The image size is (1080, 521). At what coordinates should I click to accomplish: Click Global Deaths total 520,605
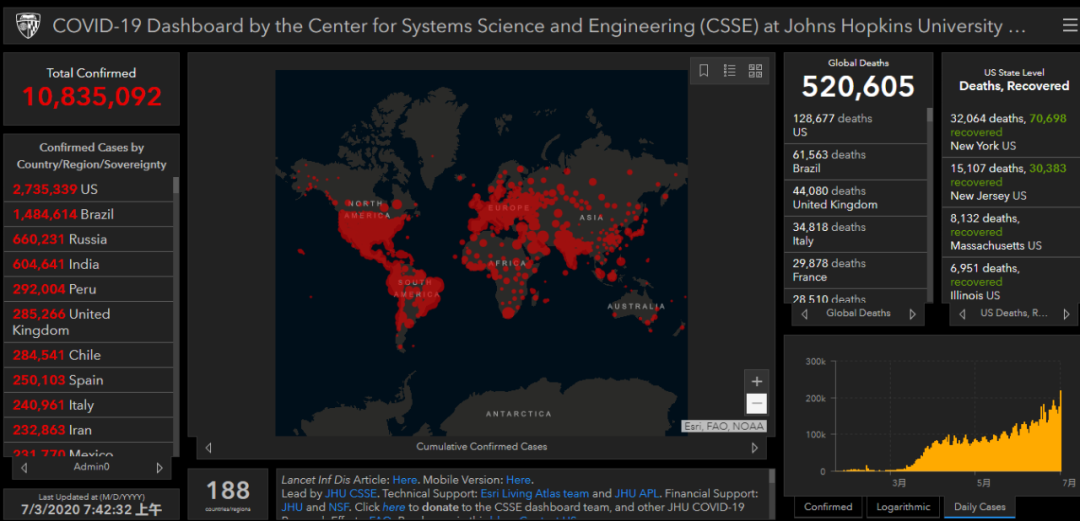pos(858,87)
